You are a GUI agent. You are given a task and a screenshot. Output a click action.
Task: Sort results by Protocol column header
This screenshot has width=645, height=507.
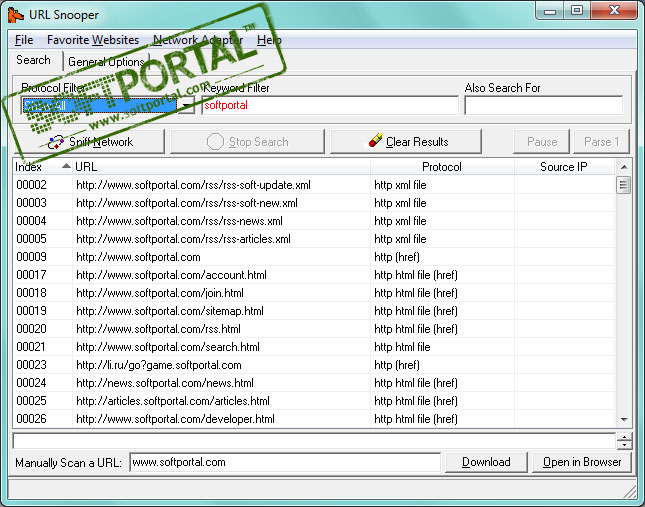pyautogui.click(x=442, y=167)
